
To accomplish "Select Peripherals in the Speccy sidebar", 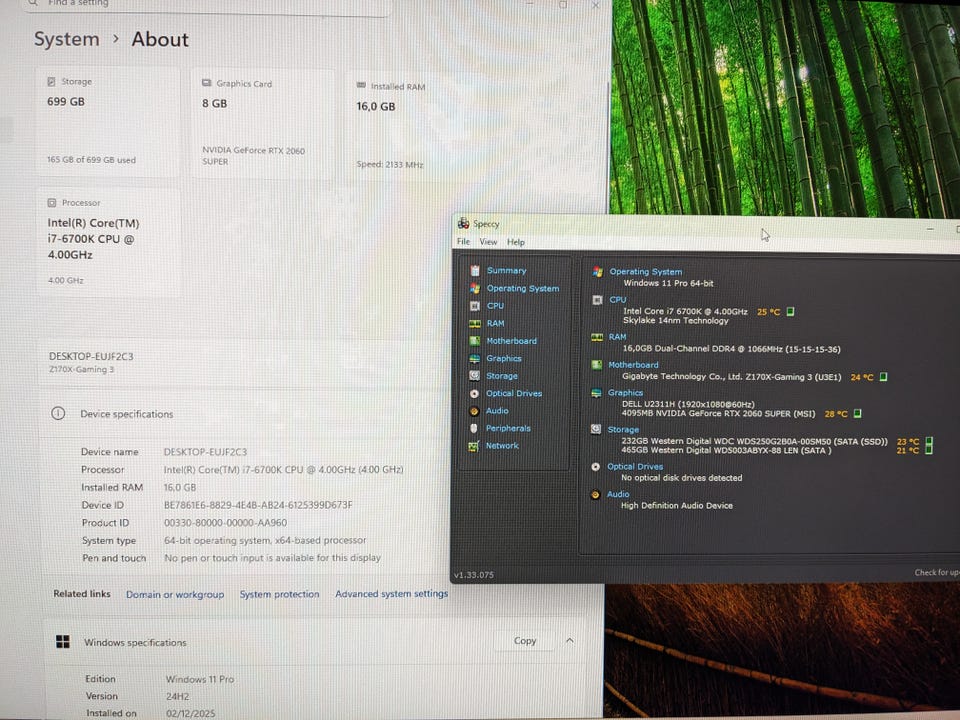I will pyautogui.click(x=508, y=429).
